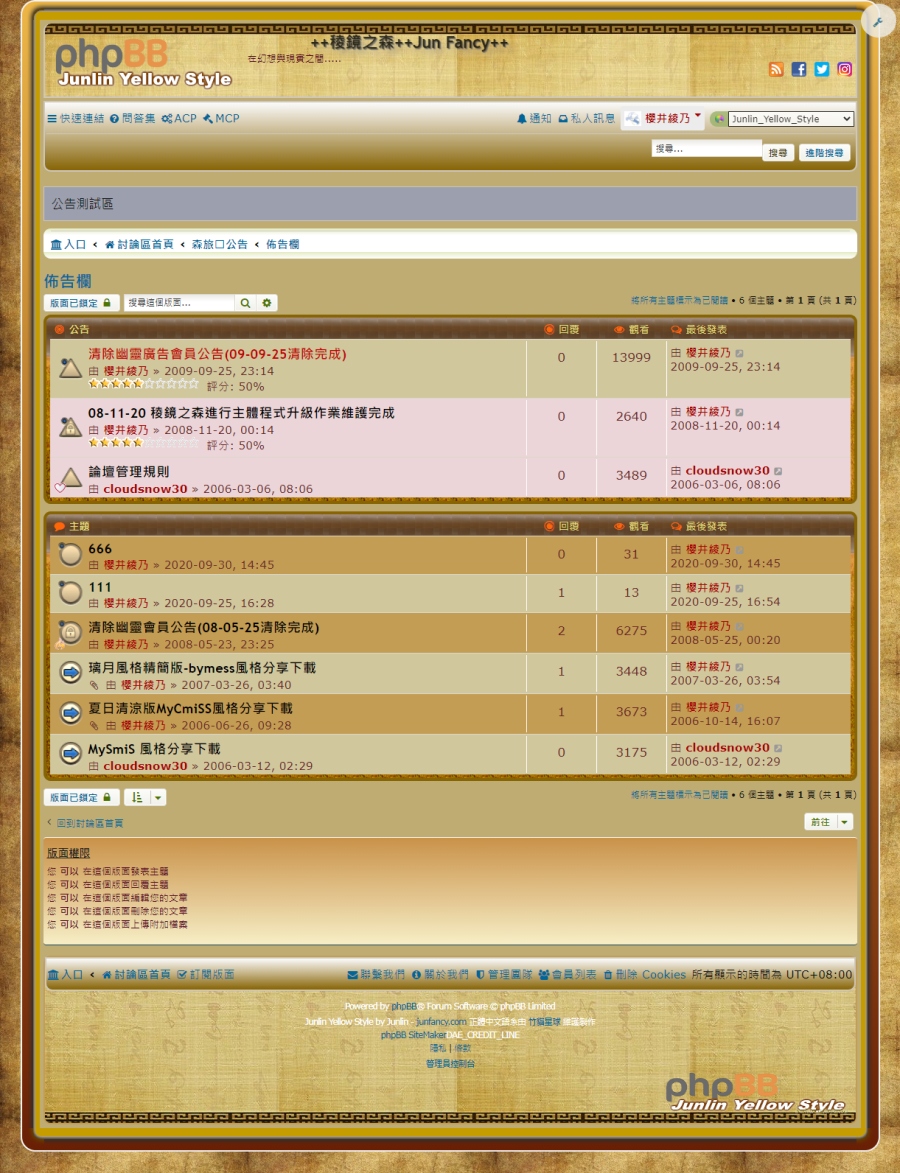Click the top 版面已鎖定 locked button
This screenshot has height=1173, width=900.
(81, 303)
